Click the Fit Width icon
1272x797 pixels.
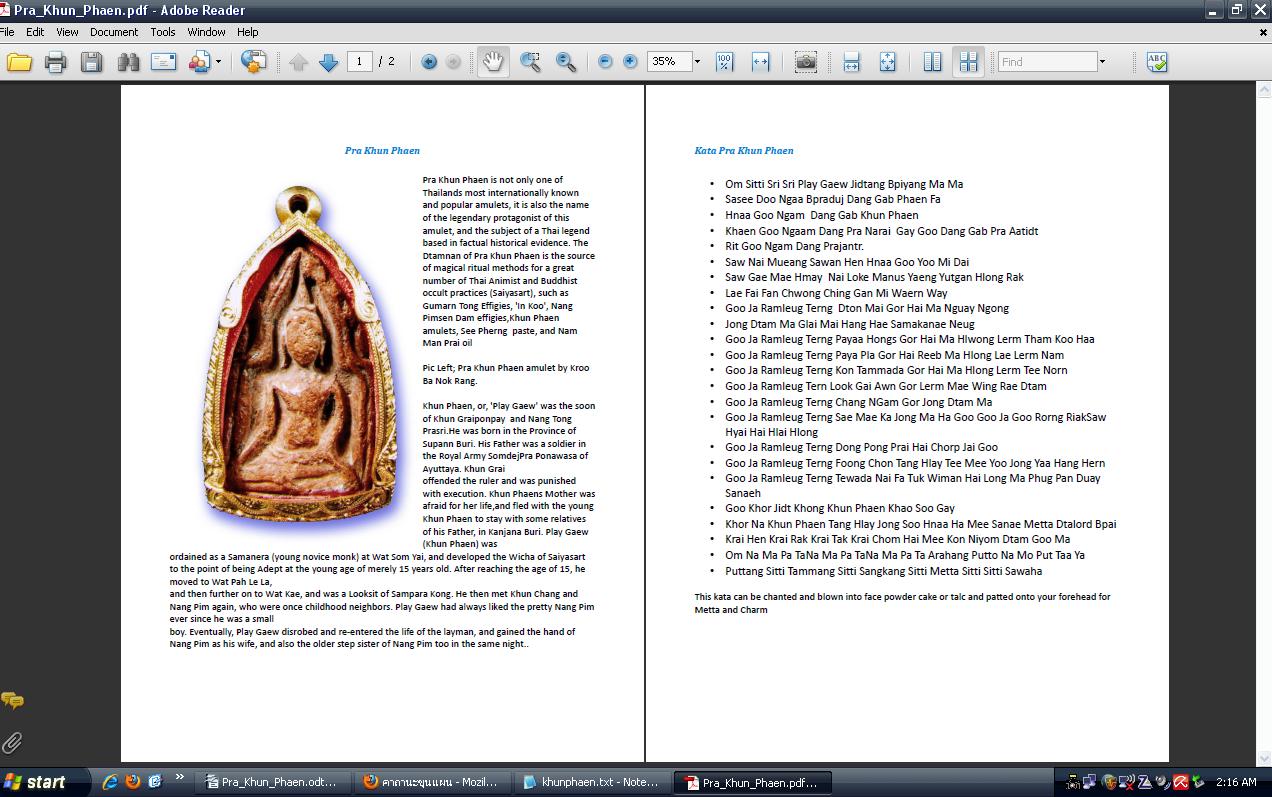pyautogui.click(x=760, y=62)
